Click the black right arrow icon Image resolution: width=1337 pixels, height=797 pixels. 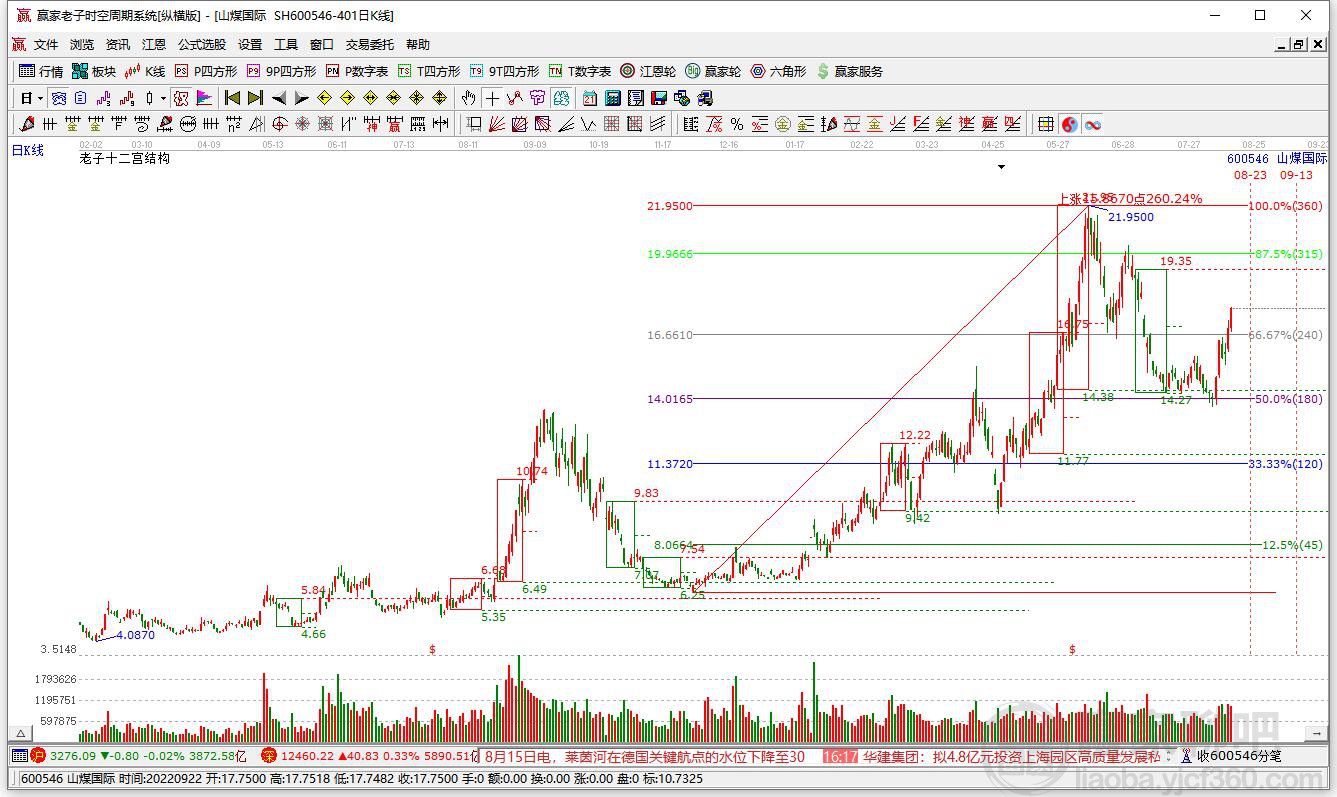(x=301, y=98)
